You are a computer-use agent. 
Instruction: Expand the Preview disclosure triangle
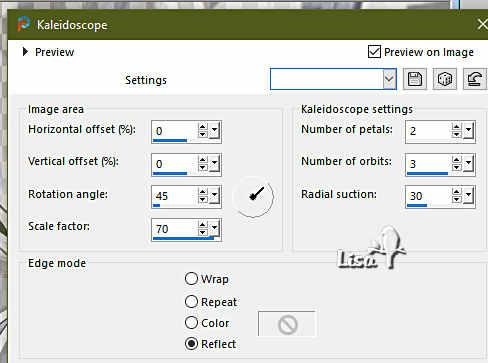pyautogui.click(x=25, y=52)
